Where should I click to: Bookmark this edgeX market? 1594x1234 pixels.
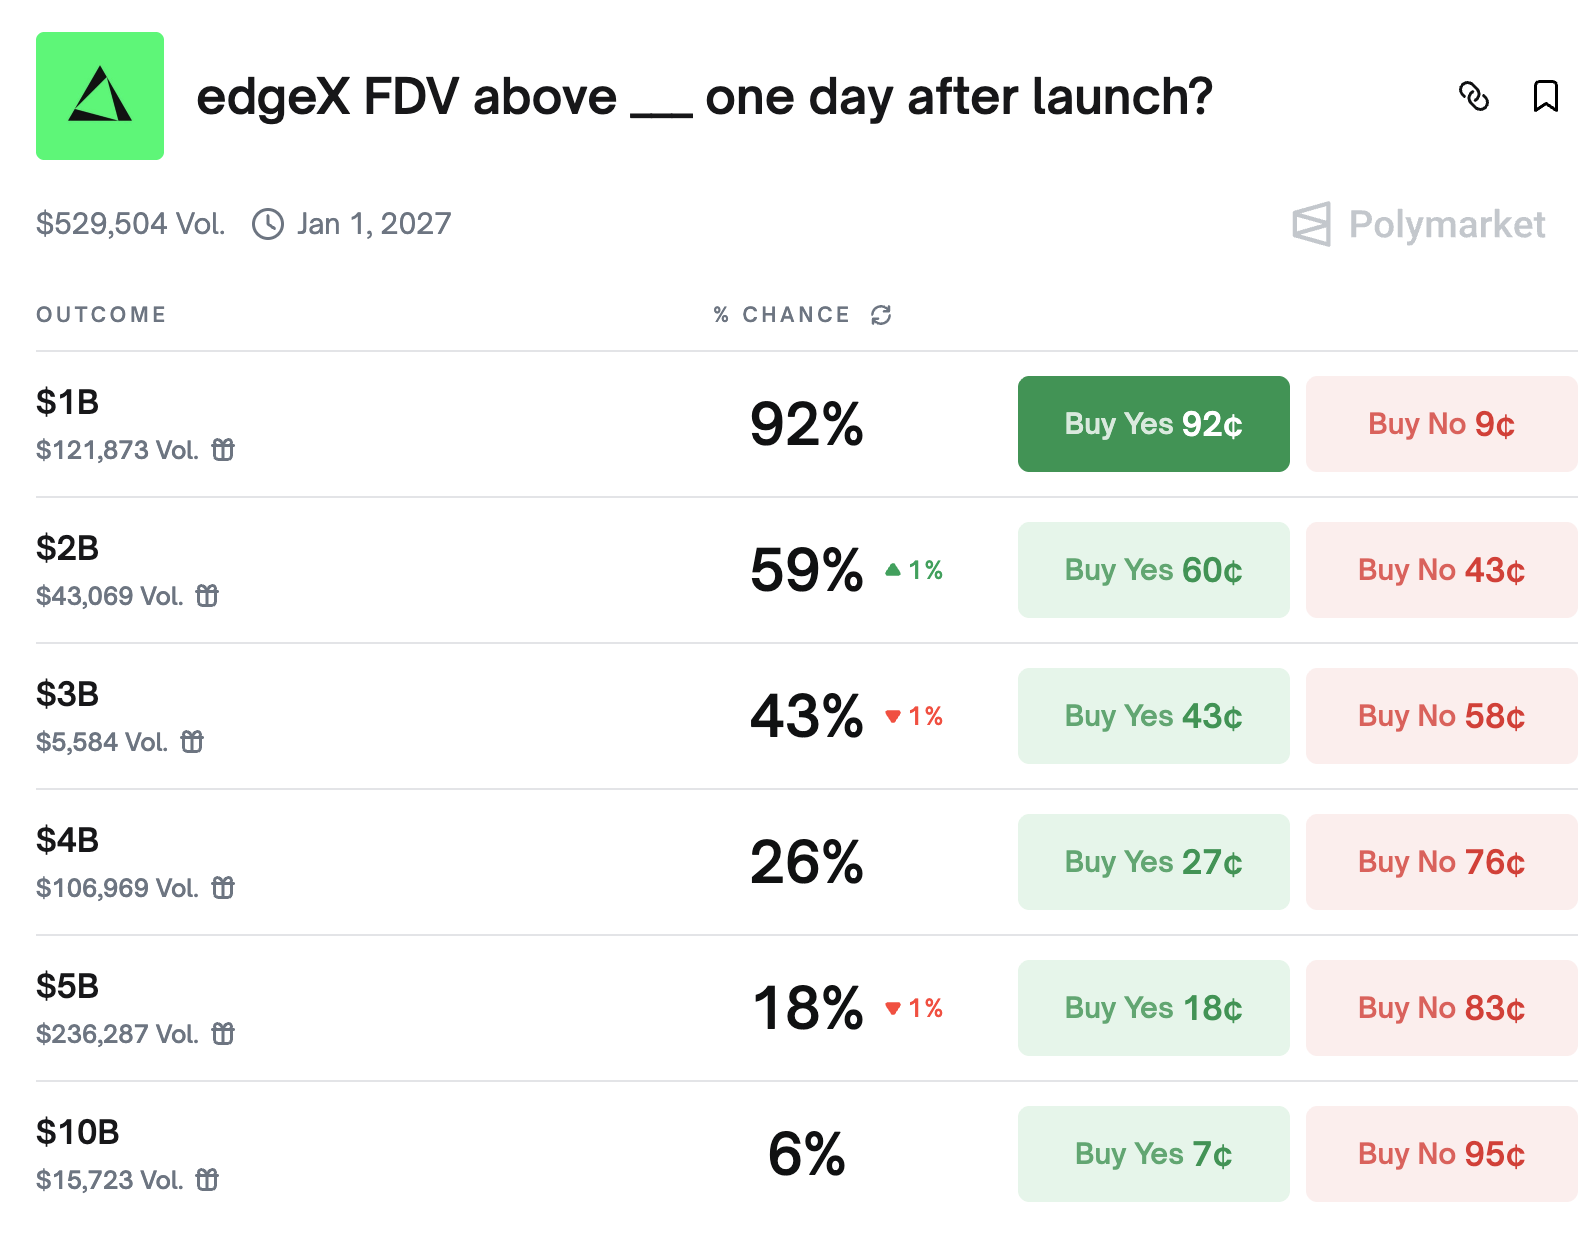click(x=1545, y=96)
